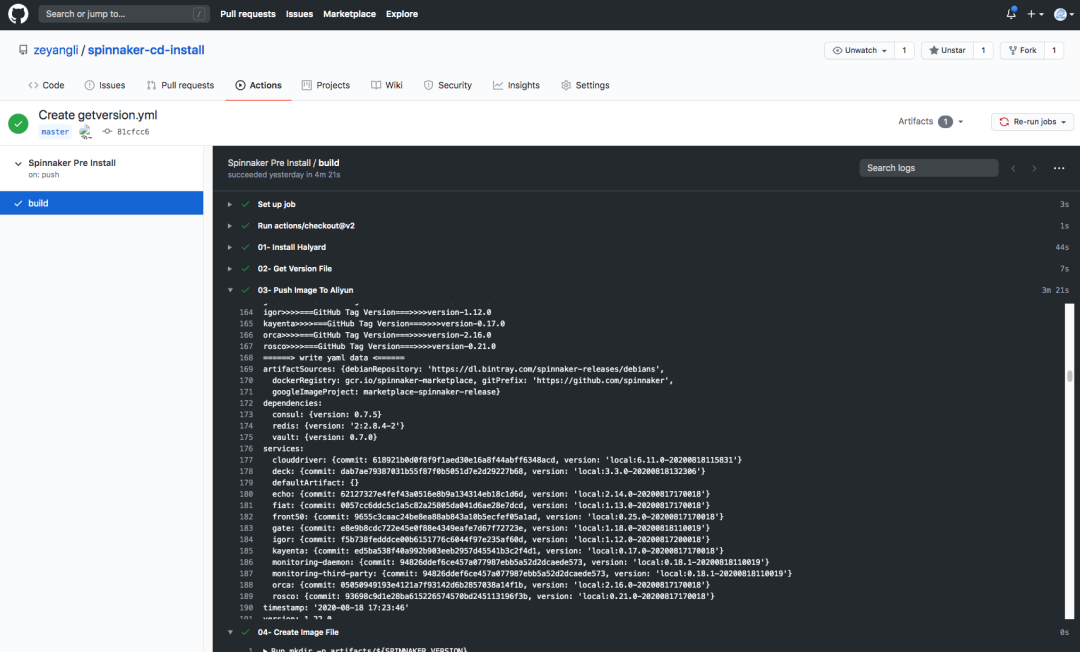Switch to the Code tab

point(46,85)
